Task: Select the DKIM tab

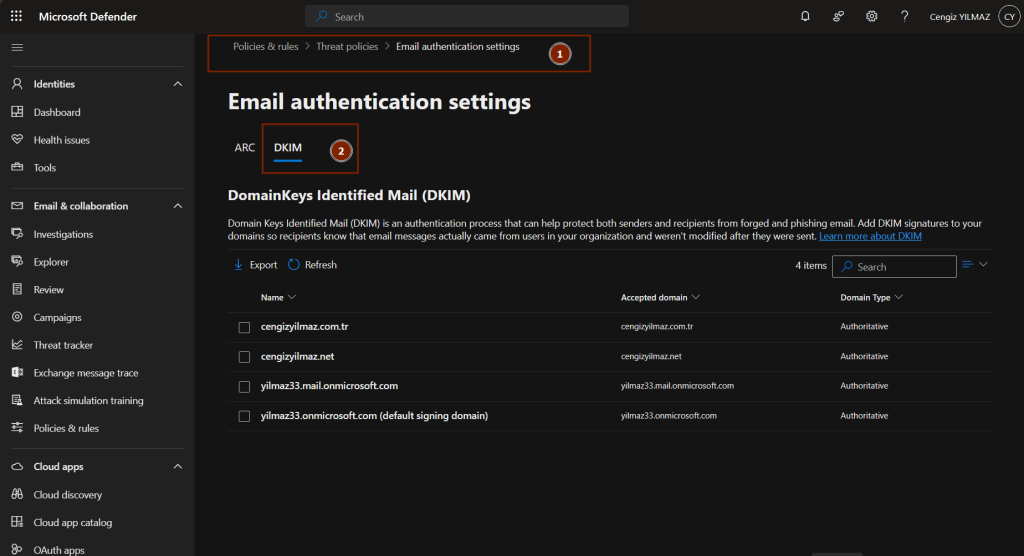Action: (288, 147)
